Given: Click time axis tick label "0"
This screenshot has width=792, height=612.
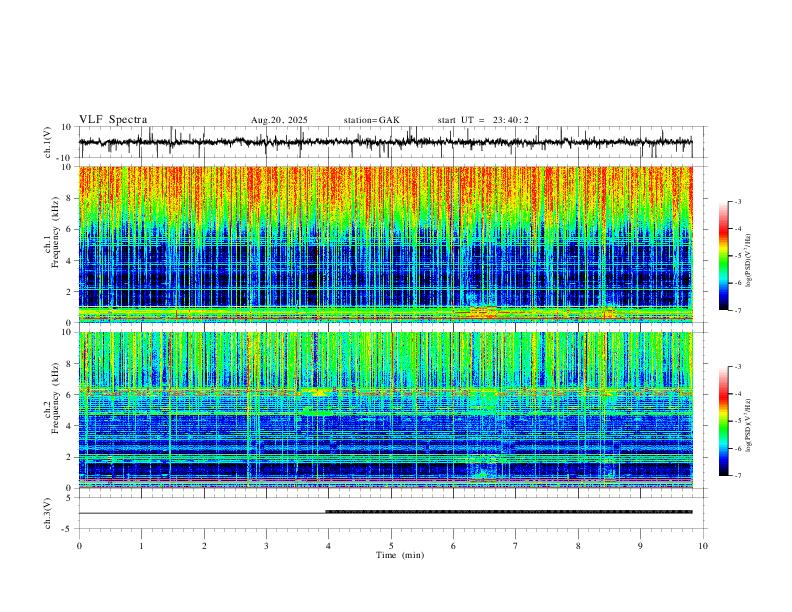Looking at the screenshot, I should click(x=79, y=546).
